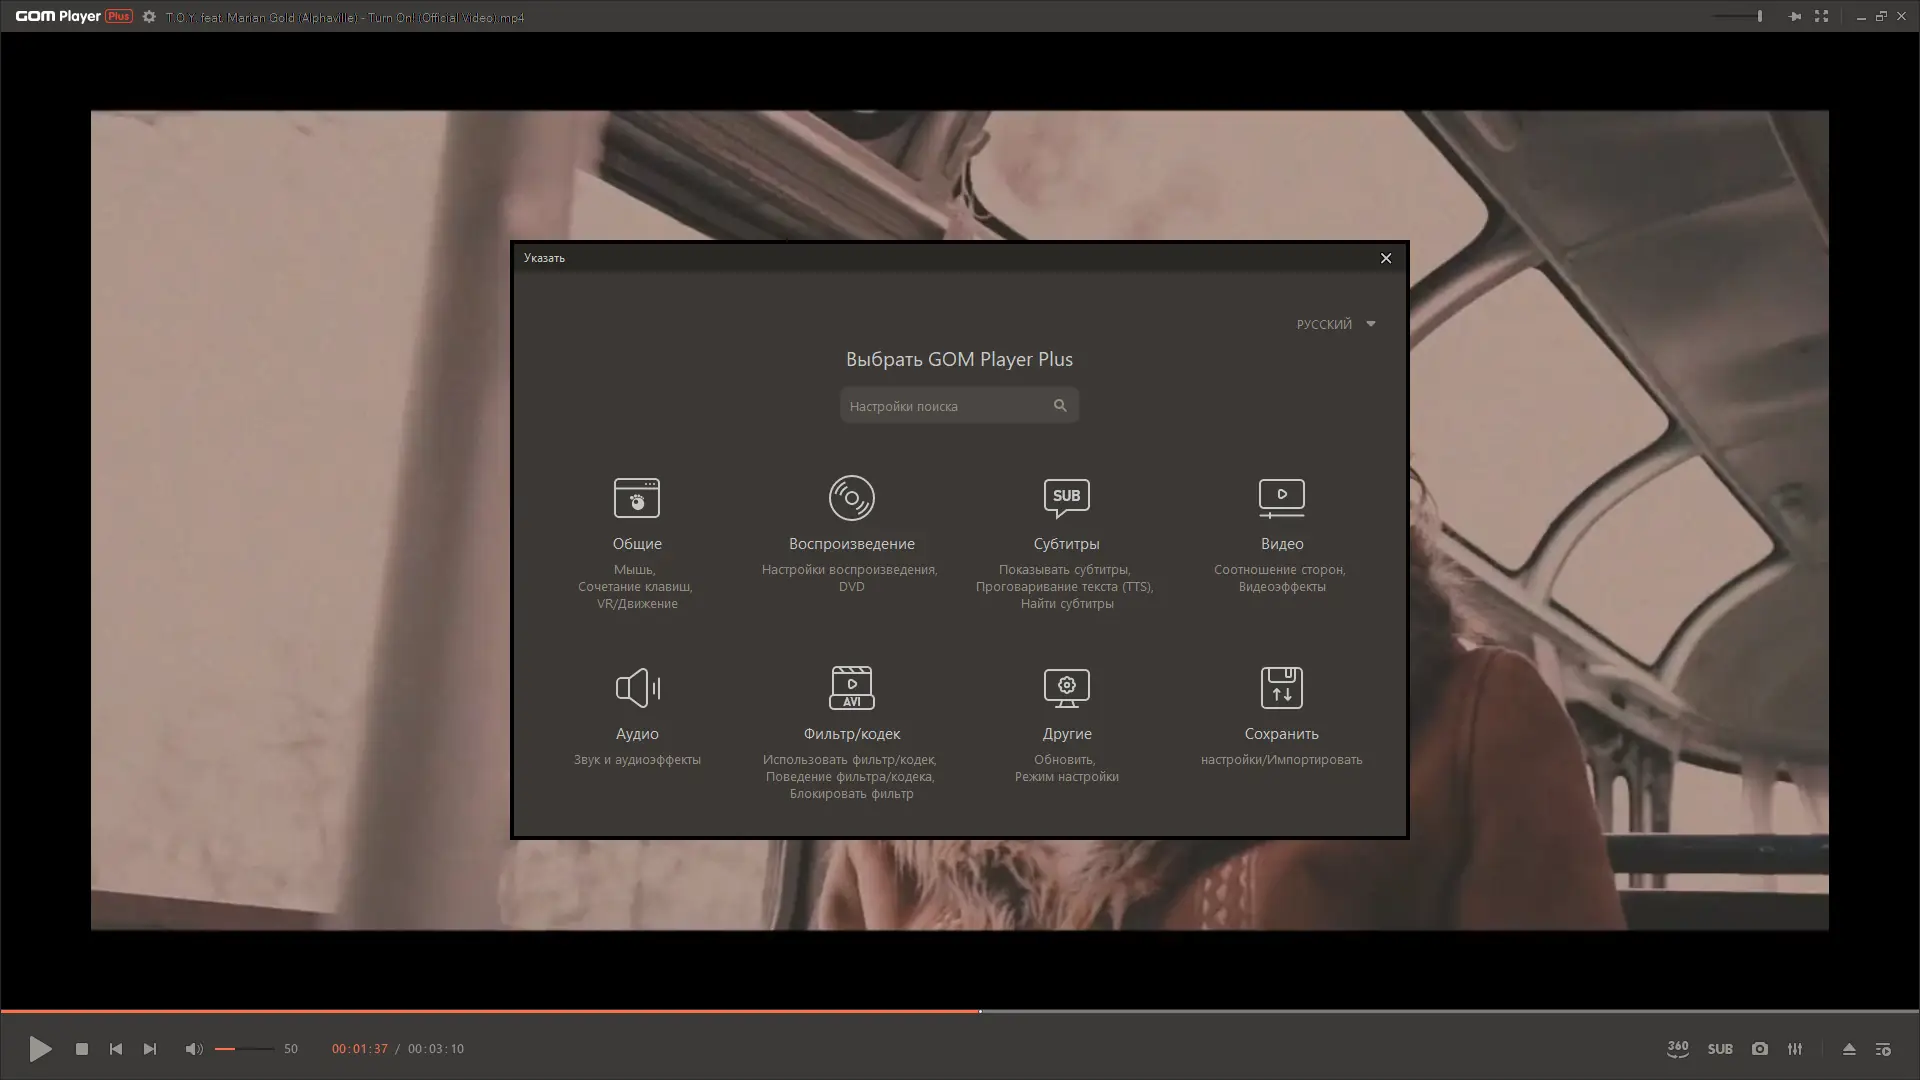1920x1080 pixels.
Task: Open the gear menu beside GOM Player logo
Action: pyautogui.click(x=149, y=17)
